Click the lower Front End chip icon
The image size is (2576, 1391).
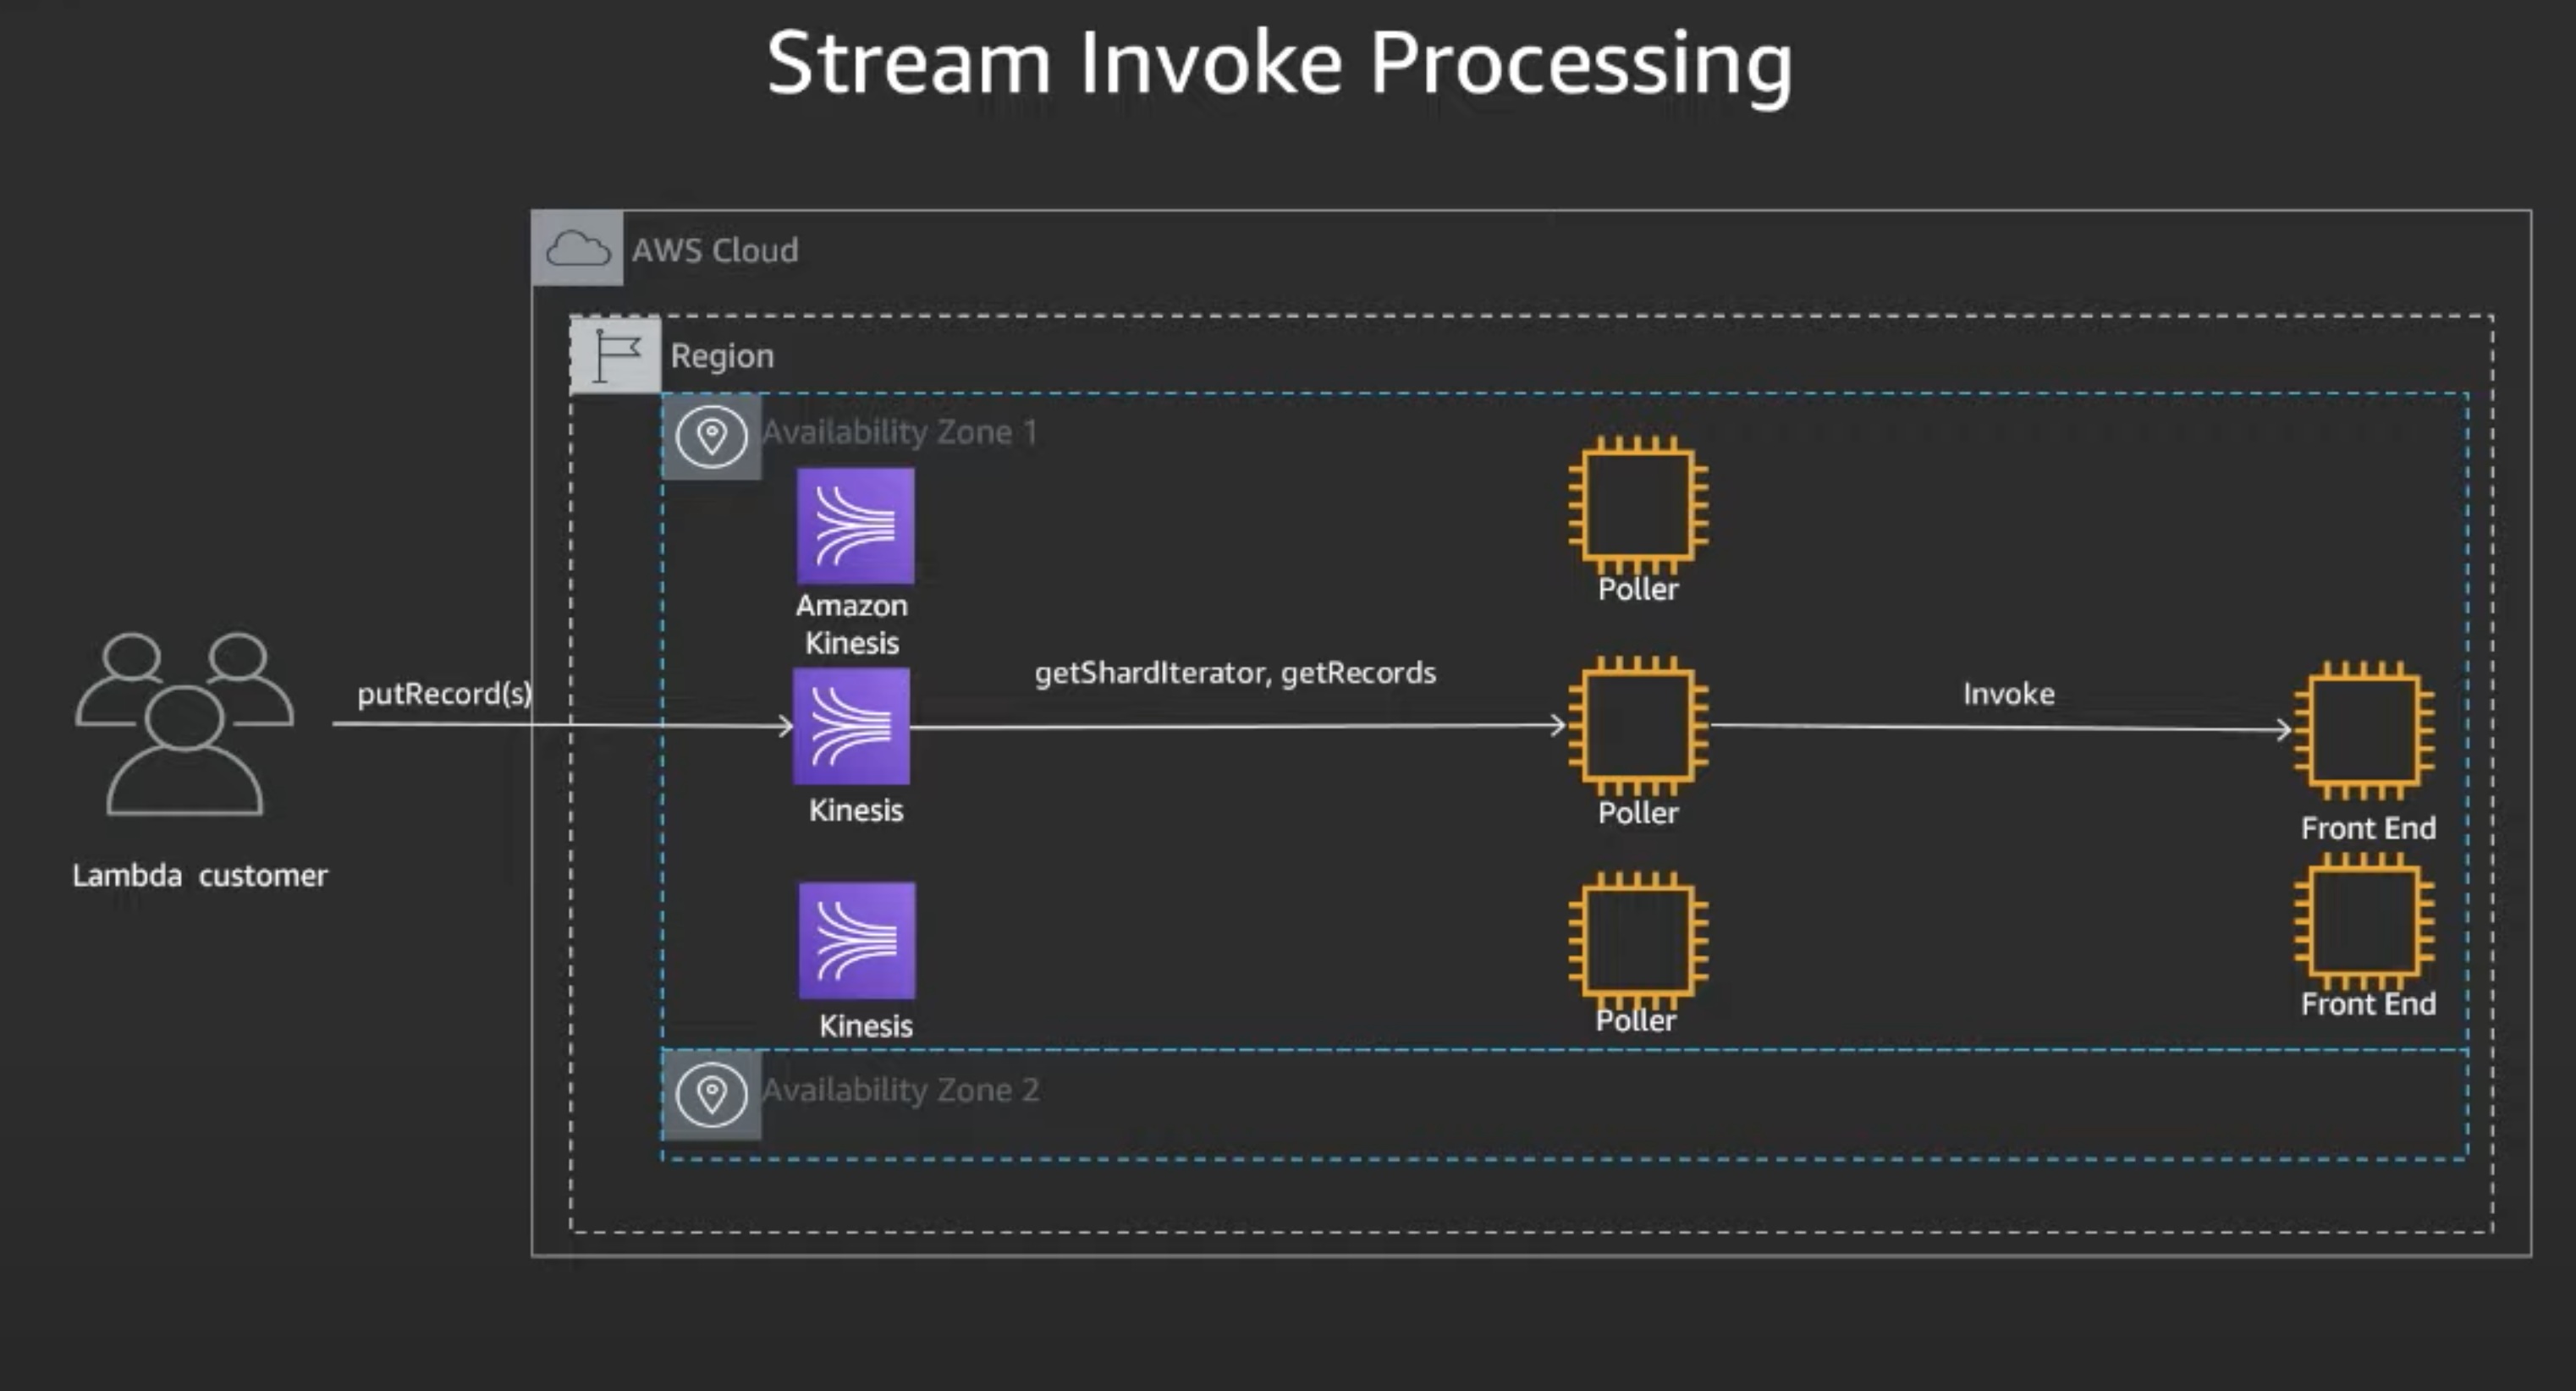2364,922
